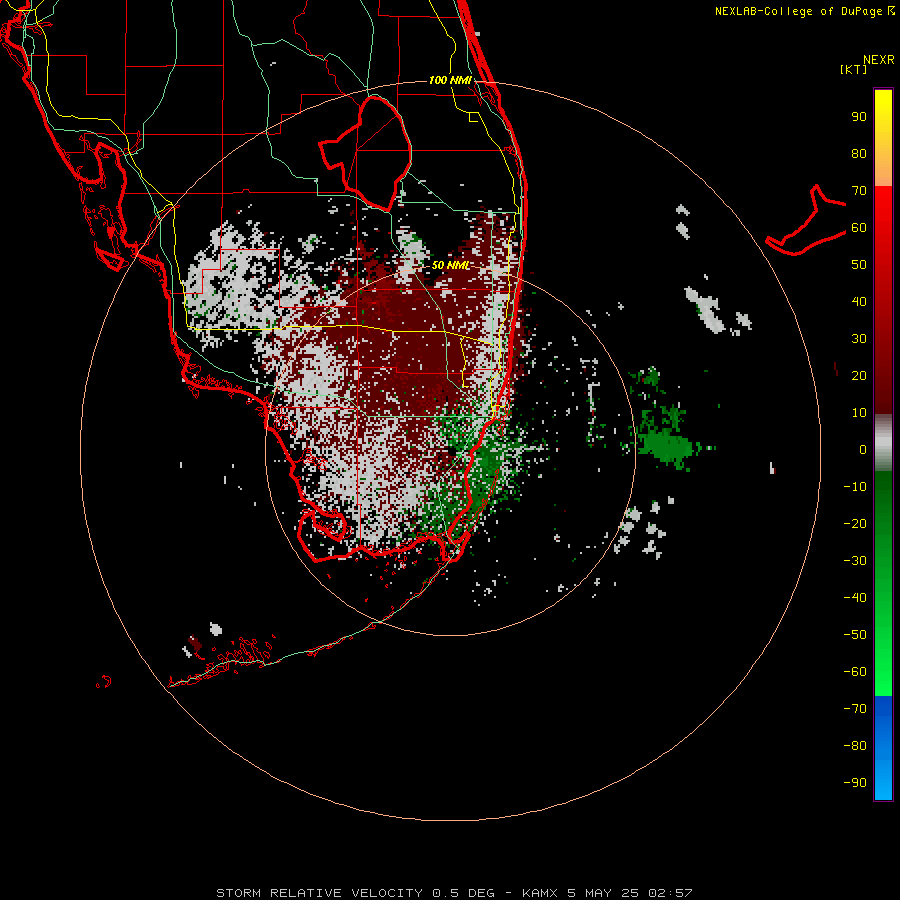The image size is (900, 900).
Task: Click the -10 value on the velocity scale
Action: point(855,487)
